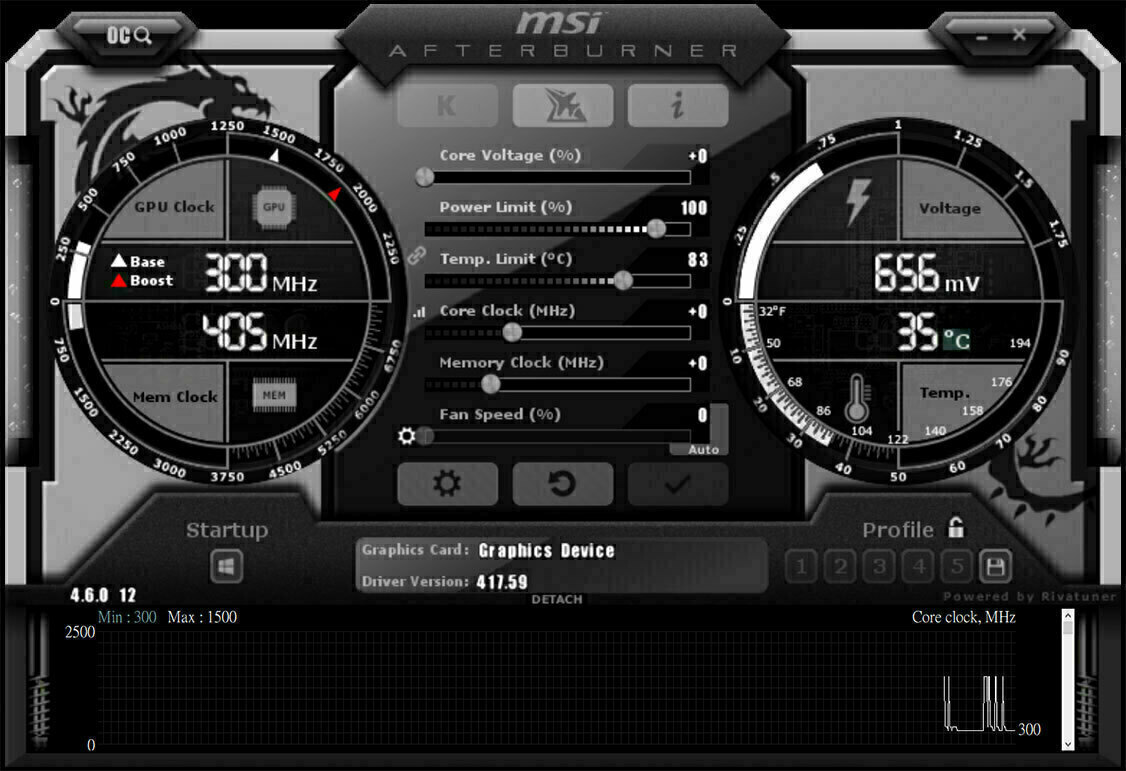Click the 656 mV voltage reading
This screenshot has width=1126, height=771.
926,273
